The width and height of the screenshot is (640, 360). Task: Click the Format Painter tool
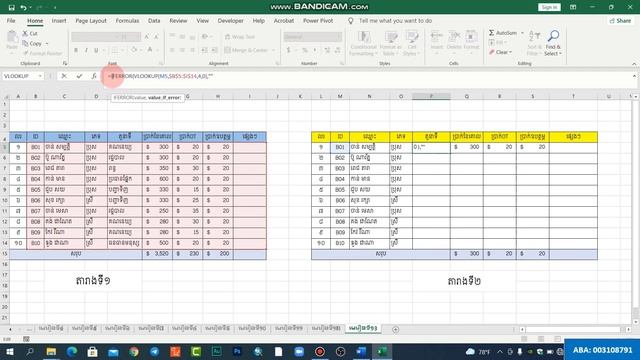click(x=42, y=53)
